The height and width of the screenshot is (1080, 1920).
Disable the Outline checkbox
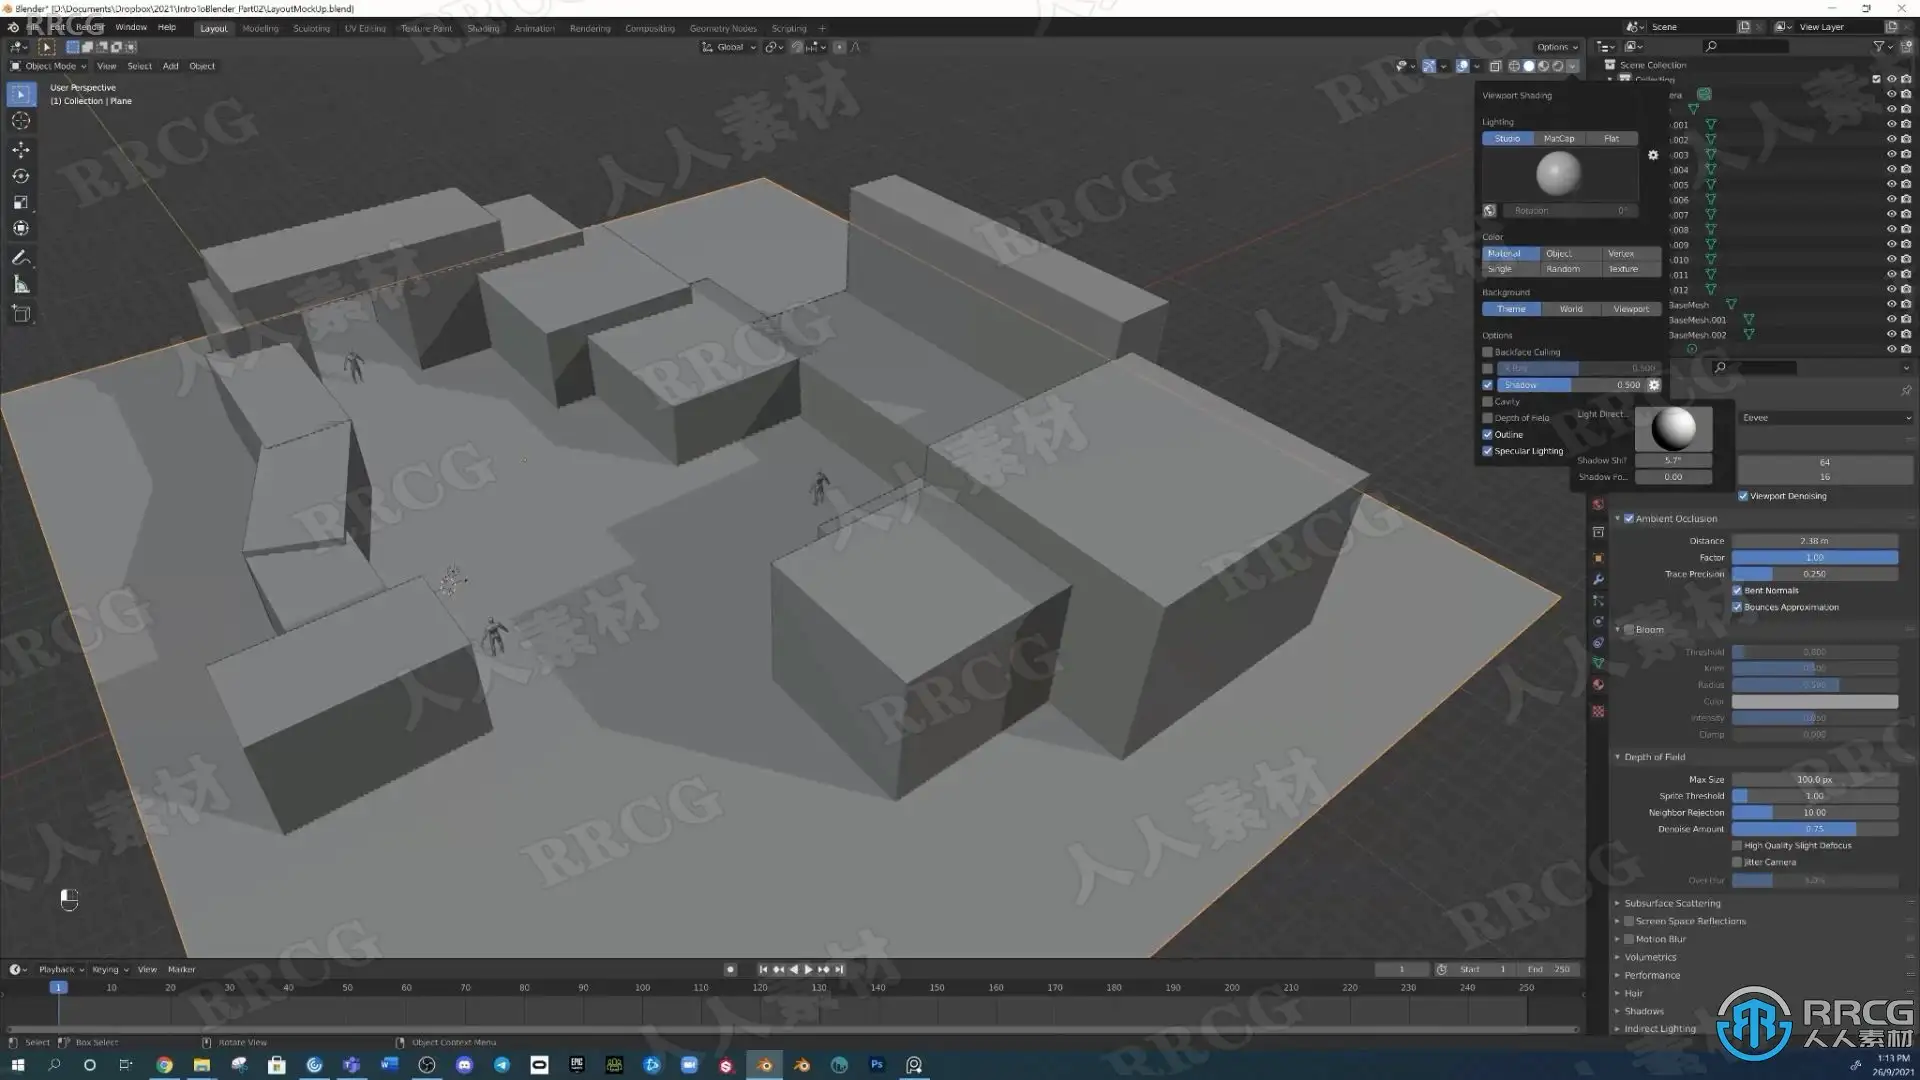point(1487,435)
